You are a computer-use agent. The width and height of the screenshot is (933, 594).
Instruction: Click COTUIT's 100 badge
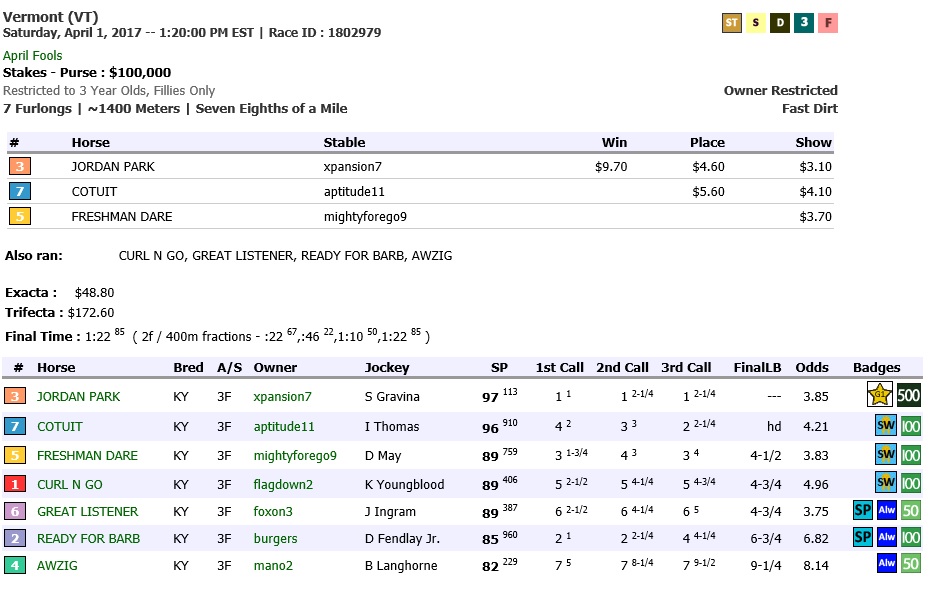[910, 426]
